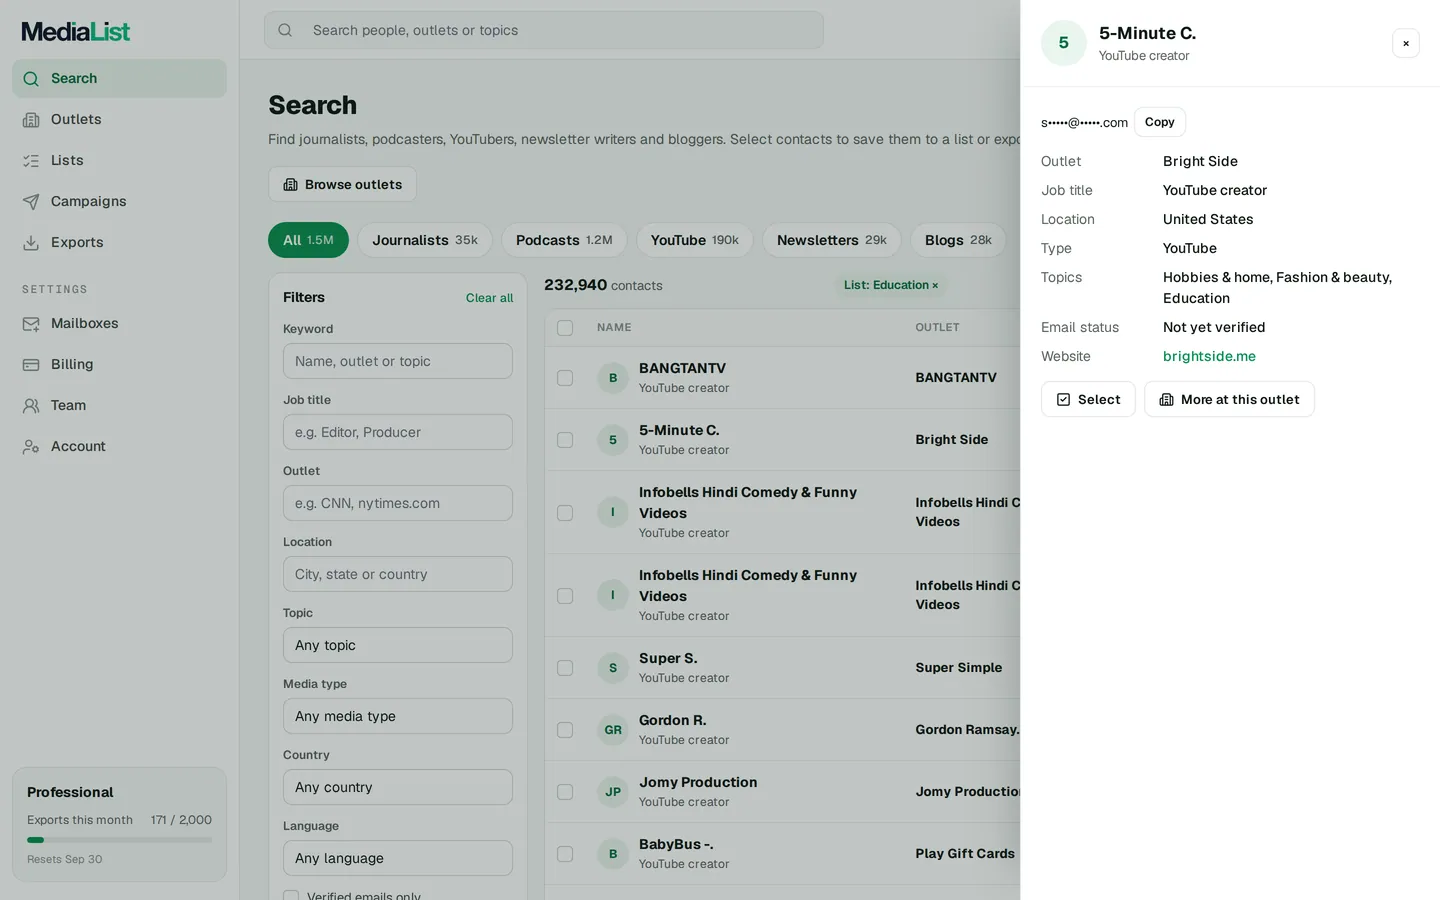Click the Jomy Production avatar badge

coord(613,792)
